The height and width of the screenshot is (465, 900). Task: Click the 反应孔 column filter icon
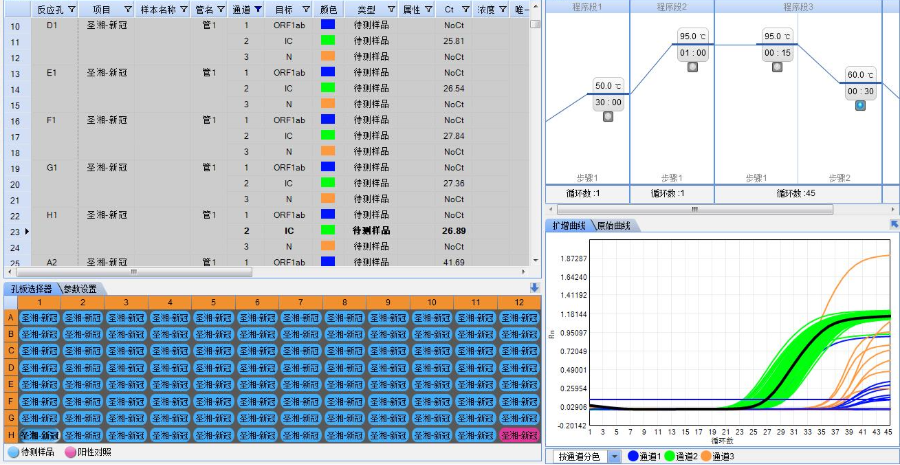71,9
